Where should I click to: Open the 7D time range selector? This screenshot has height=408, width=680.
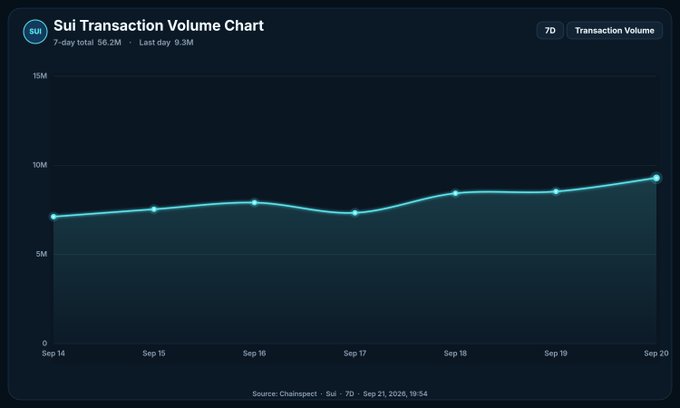550,30
